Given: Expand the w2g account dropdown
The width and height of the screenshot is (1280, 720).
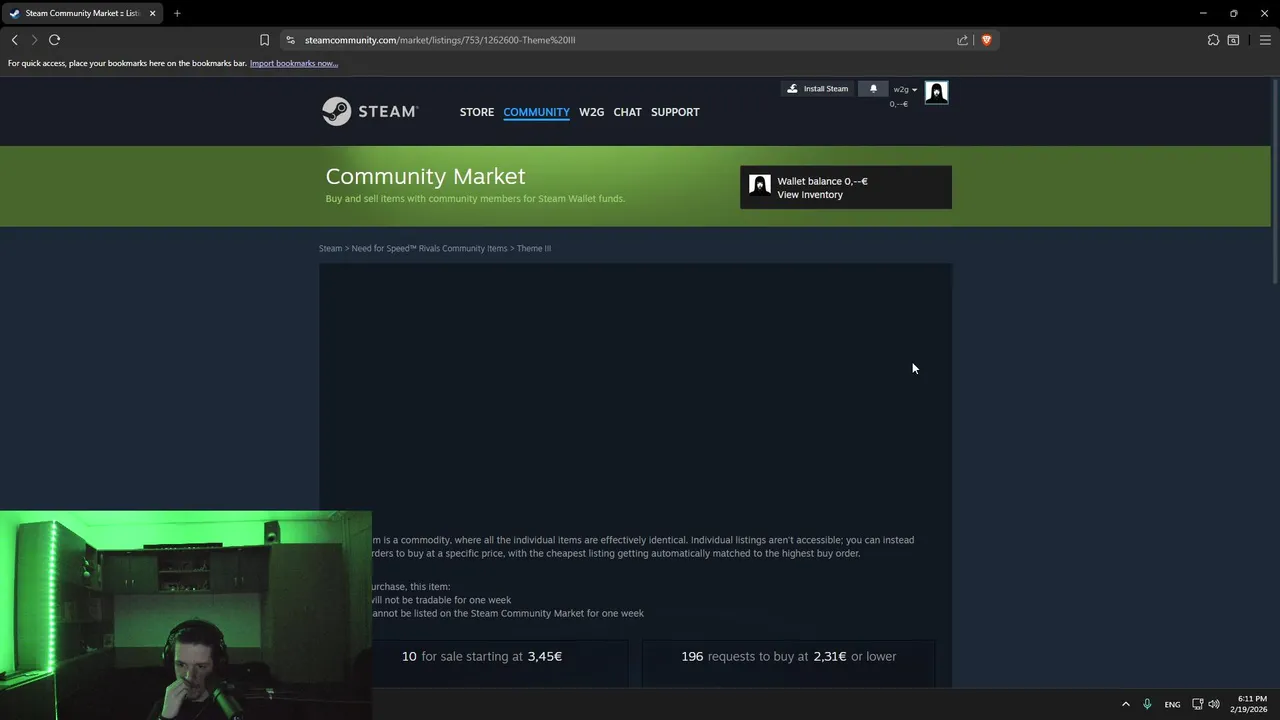Looking at the screenshot, I should click(905, 89).
